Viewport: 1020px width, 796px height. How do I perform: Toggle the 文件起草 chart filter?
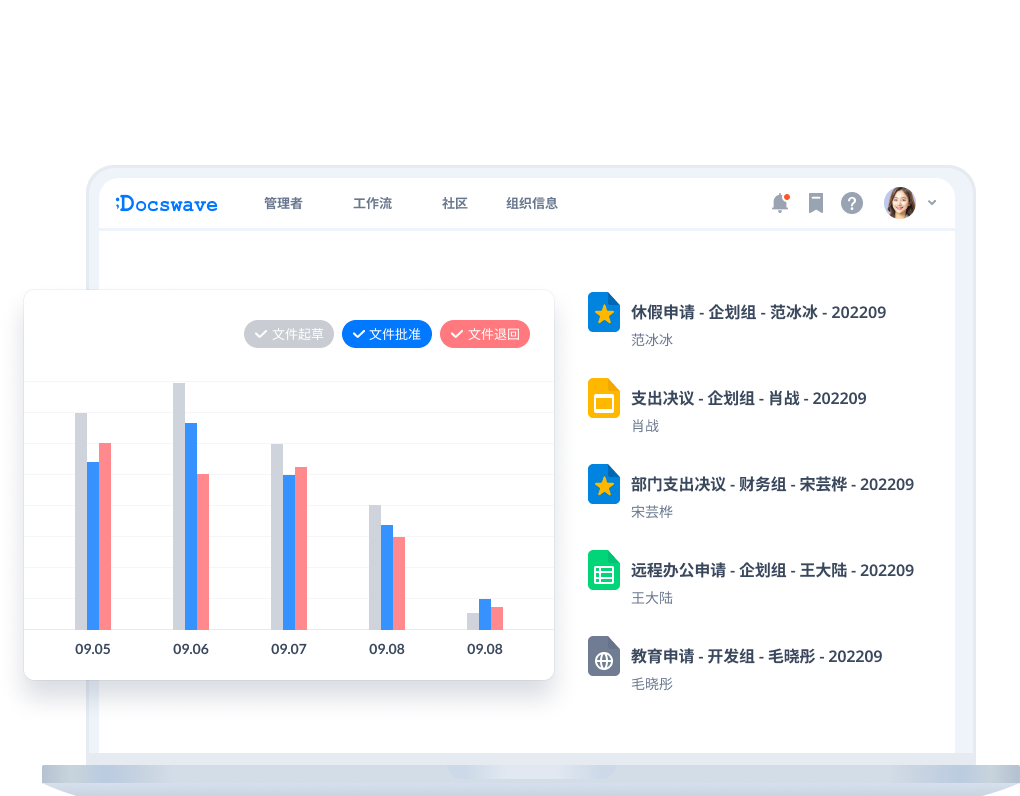289,334
